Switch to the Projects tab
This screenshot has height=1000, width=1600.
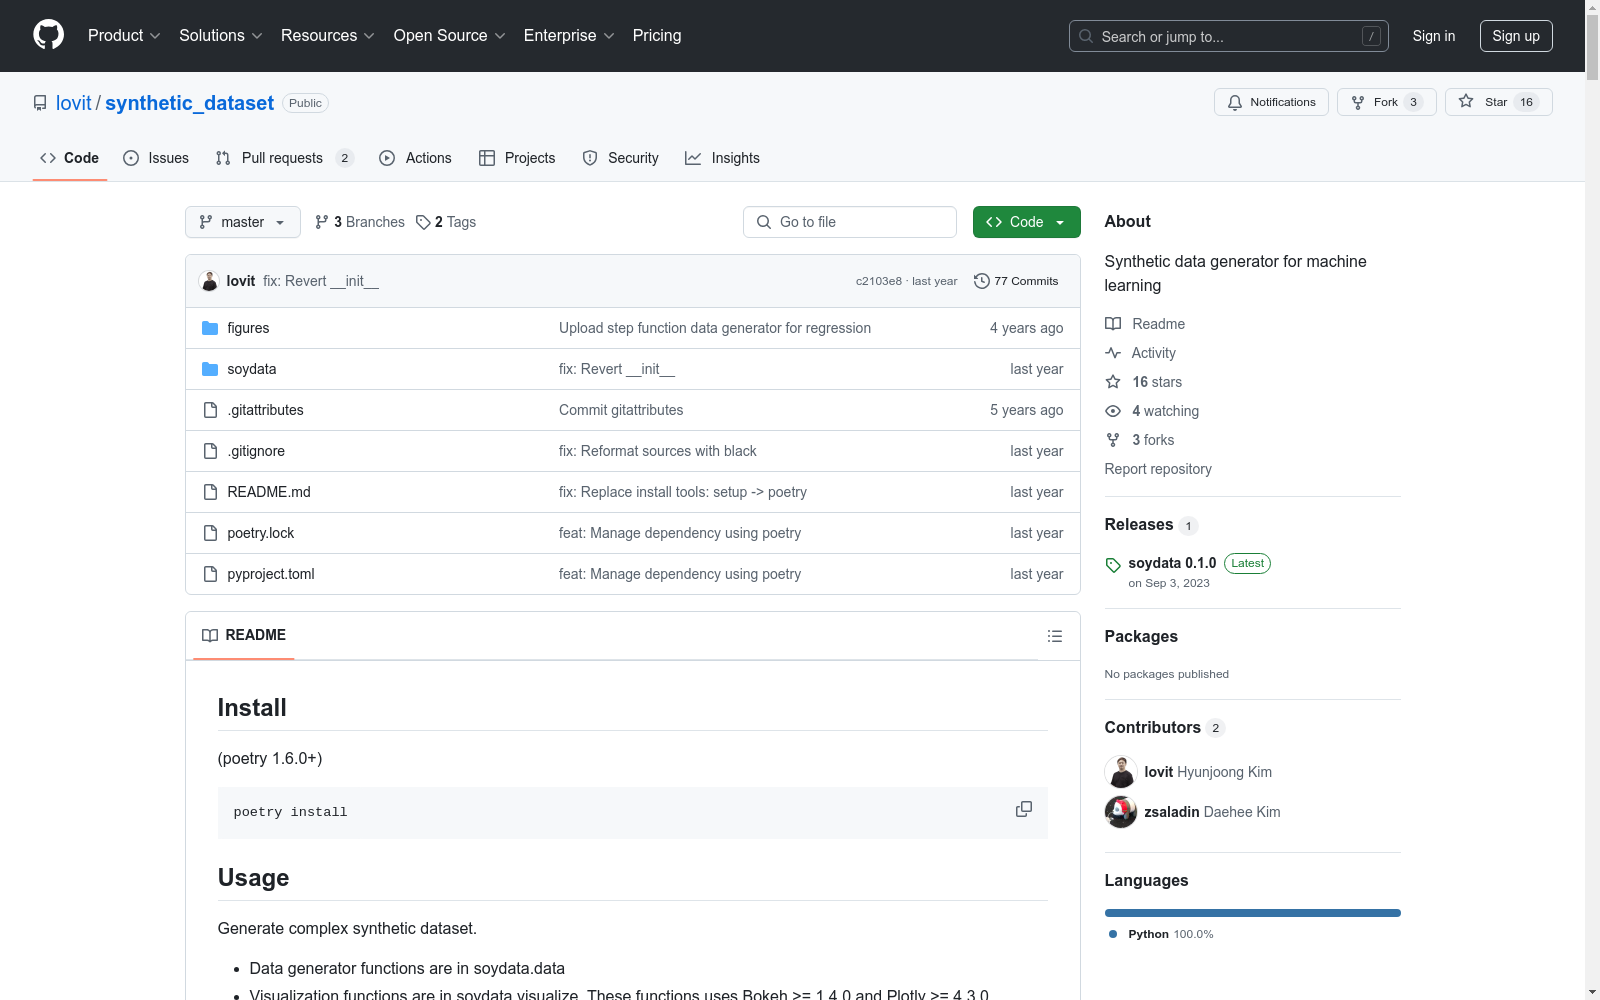(517, 158)
